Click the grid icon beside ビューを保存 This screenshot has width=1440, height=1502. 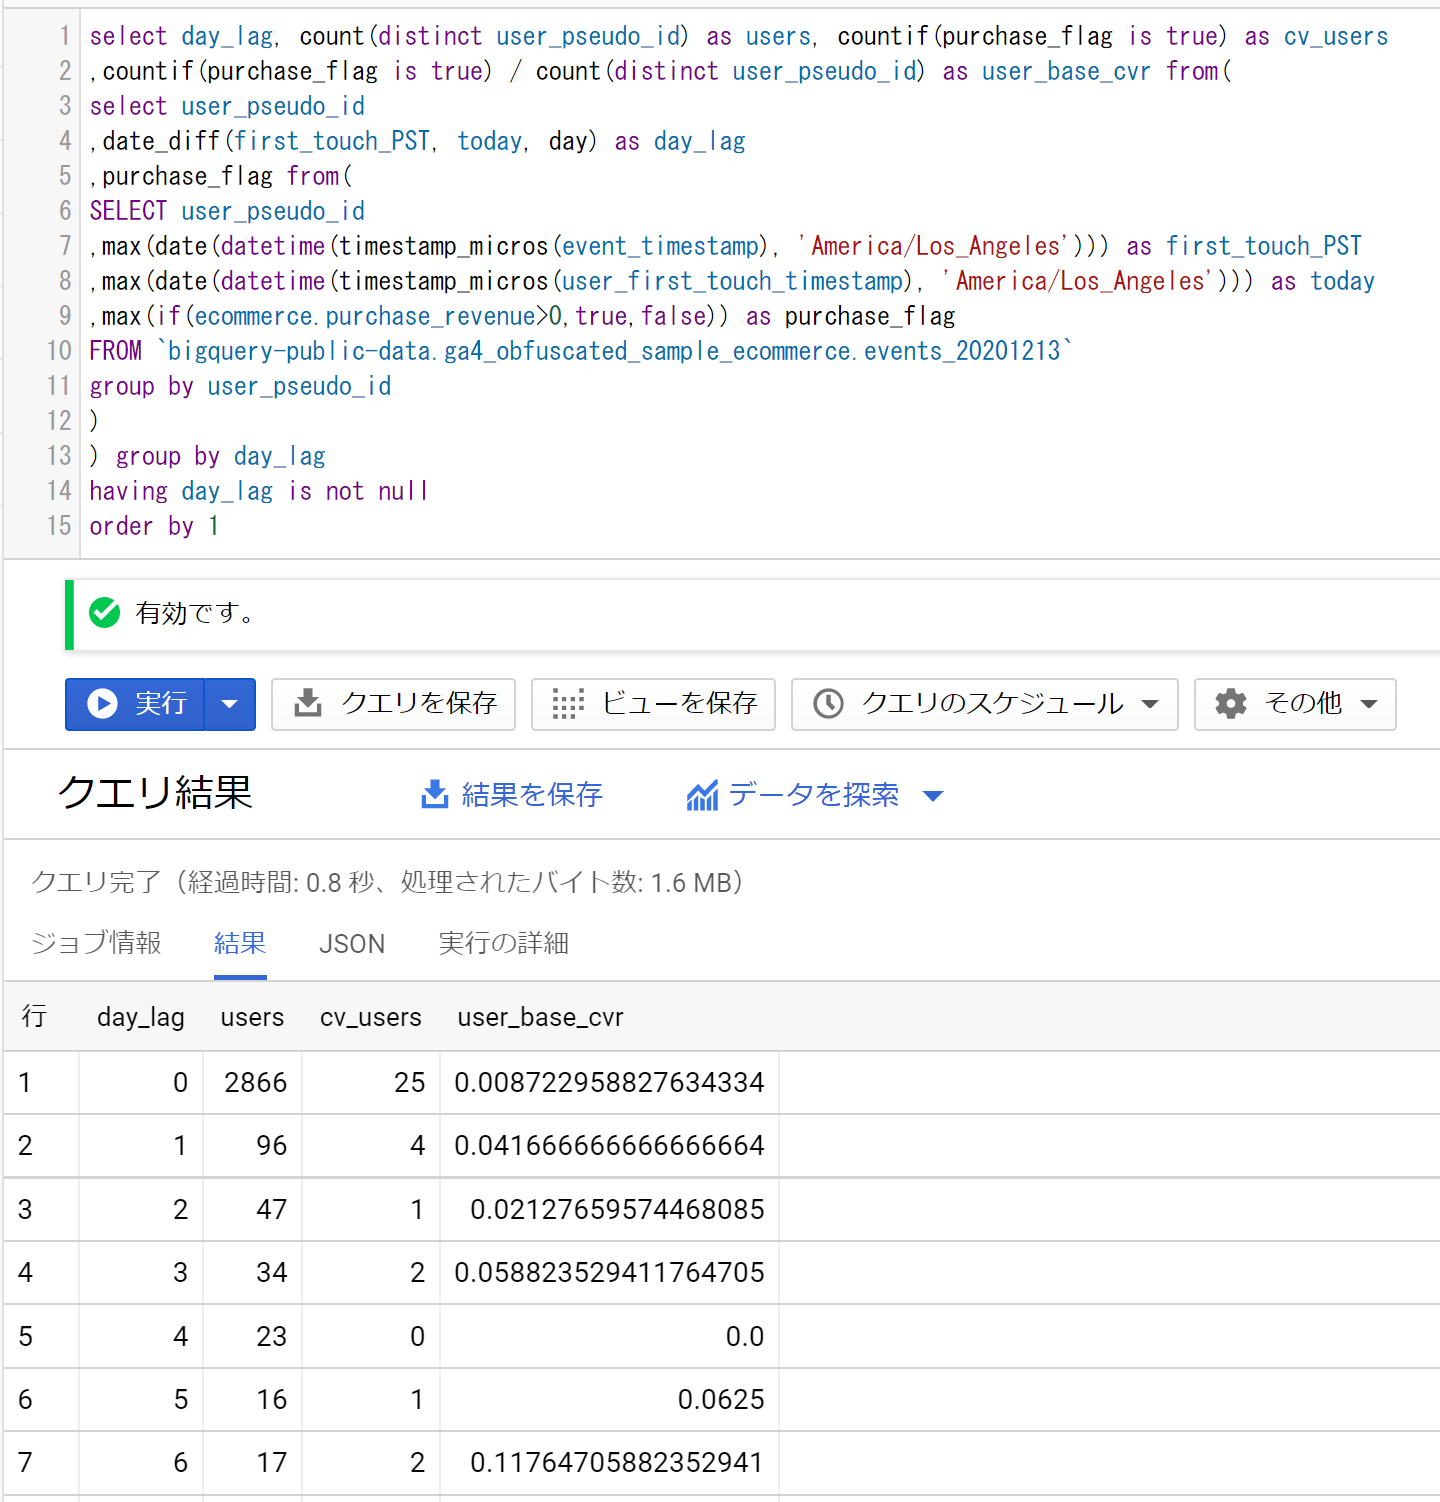[568, 704]
